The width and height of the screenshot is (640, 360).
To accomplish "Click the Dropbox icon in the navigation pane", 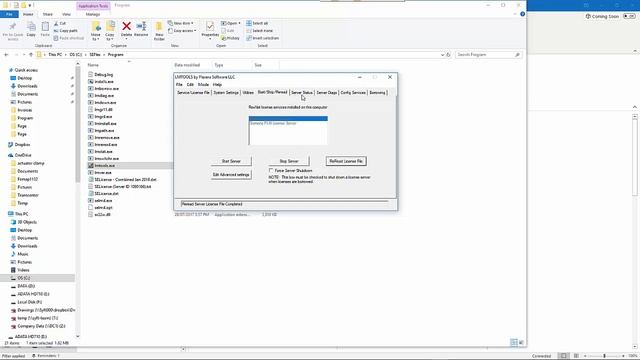I will click(x=11, y=144).
